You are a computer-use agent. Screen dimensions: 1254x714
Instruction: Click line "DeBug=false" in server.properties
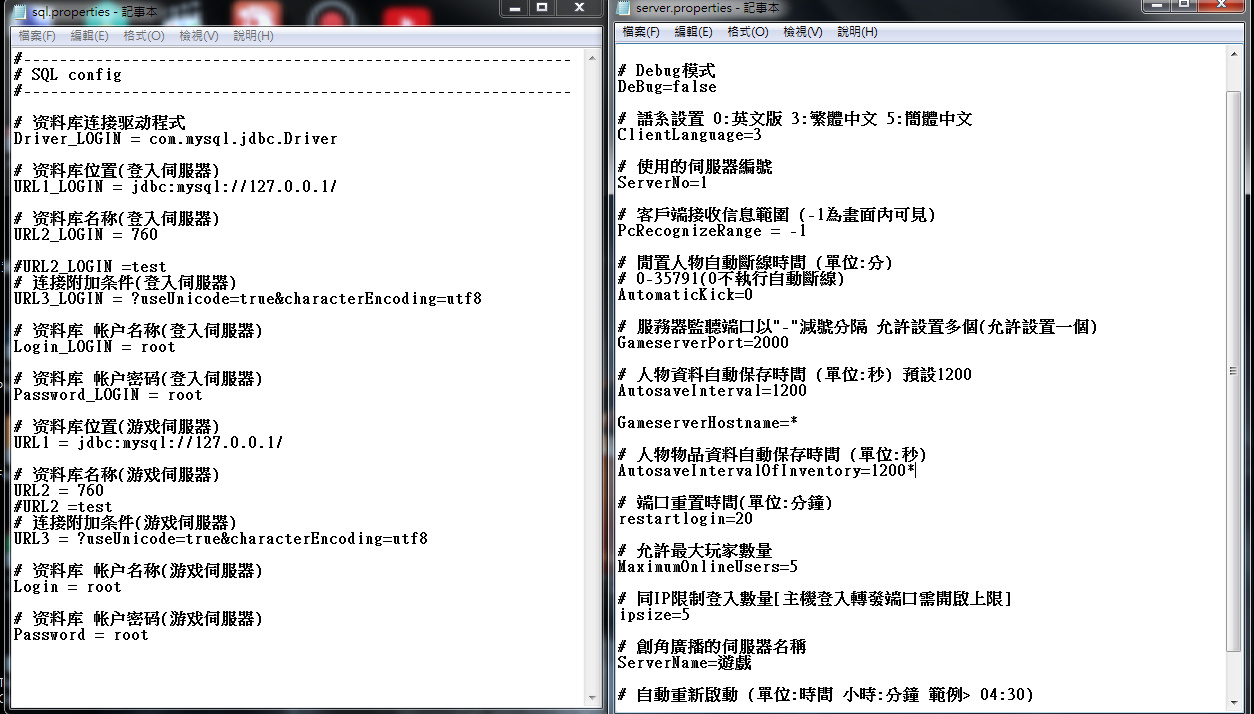[667, 87]
